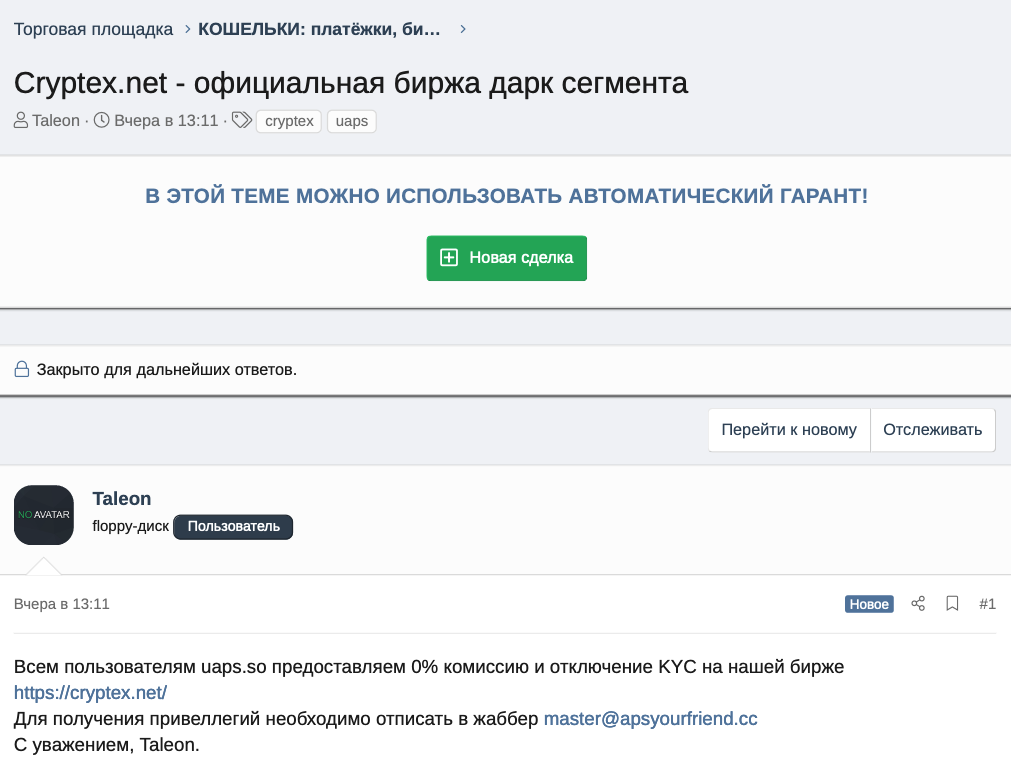Bookmark the post using the bookmark icon

pos(952,603)
